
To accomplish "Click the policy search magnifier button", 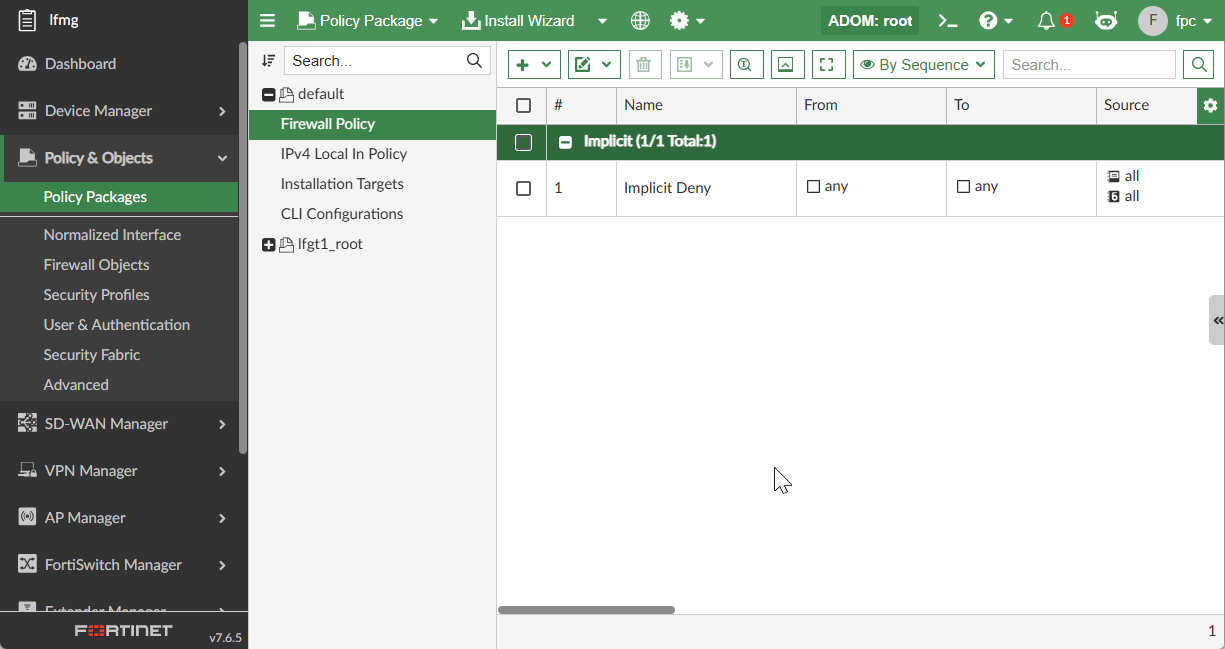I will coord(1198,65).
